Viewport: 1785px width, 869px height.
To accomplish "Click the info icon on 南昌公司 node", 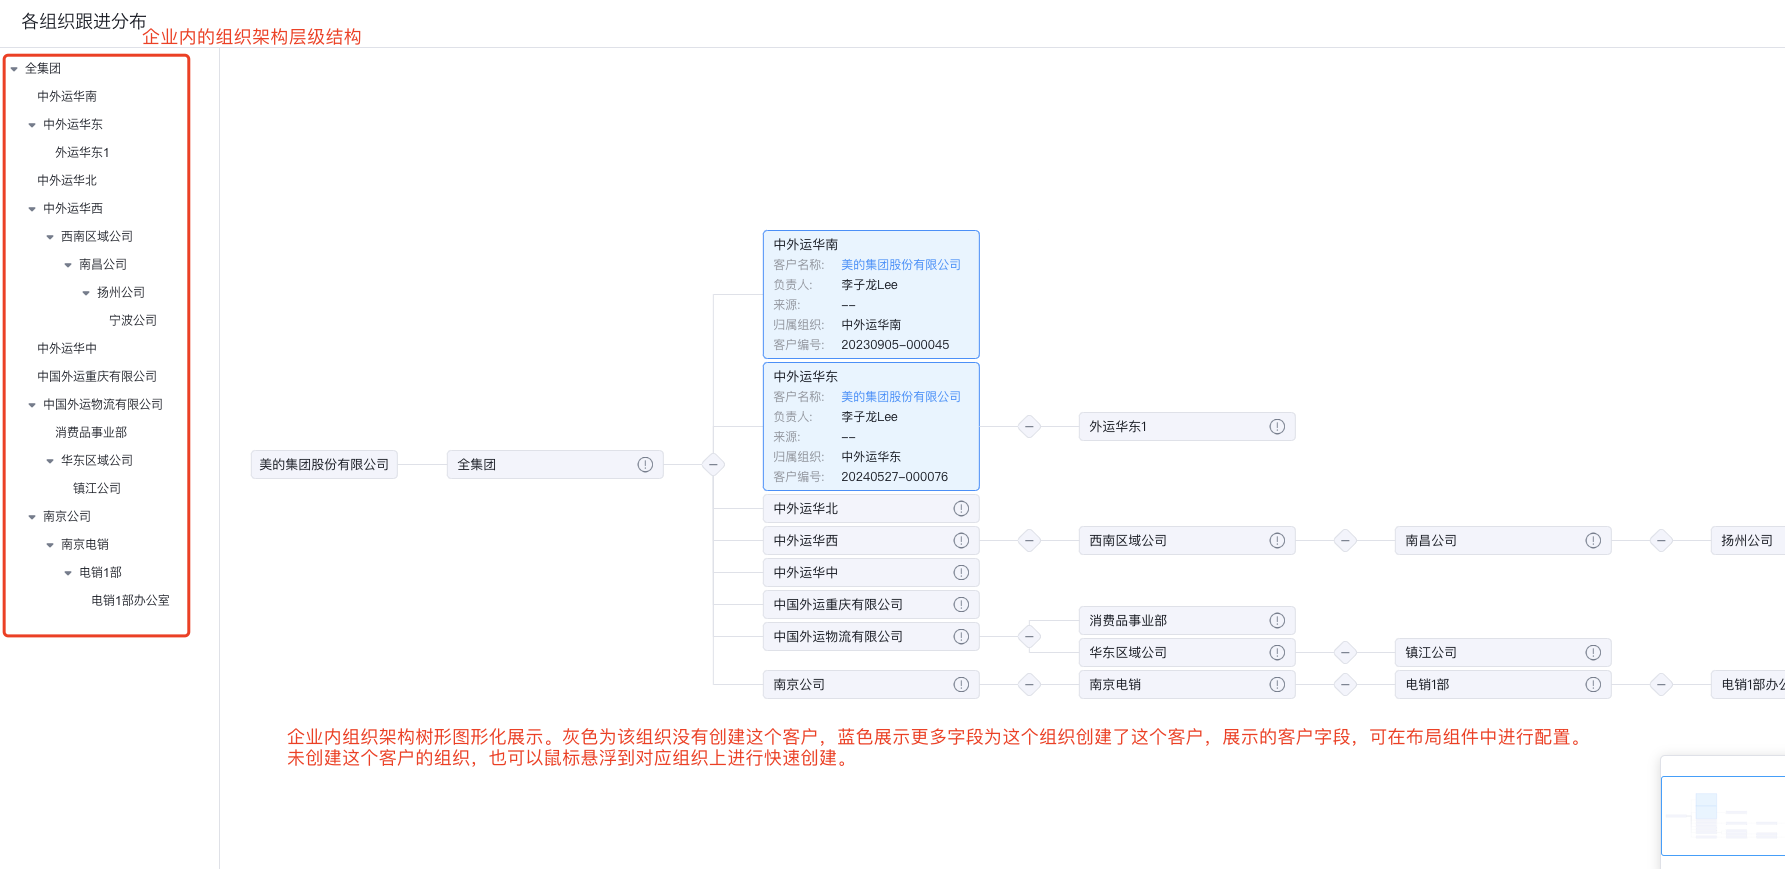I will (x=1593, y=540).
